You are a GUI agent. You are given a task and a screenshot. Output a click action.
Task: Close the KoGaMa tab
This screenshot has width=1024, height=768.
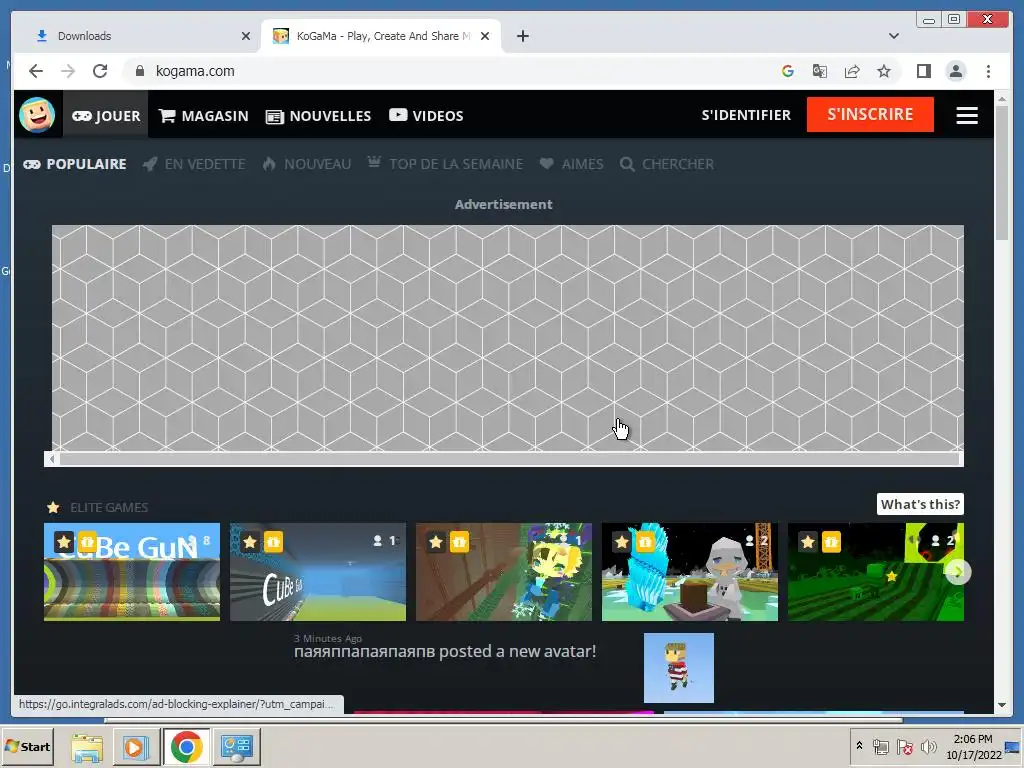click(x=485, y=36)
